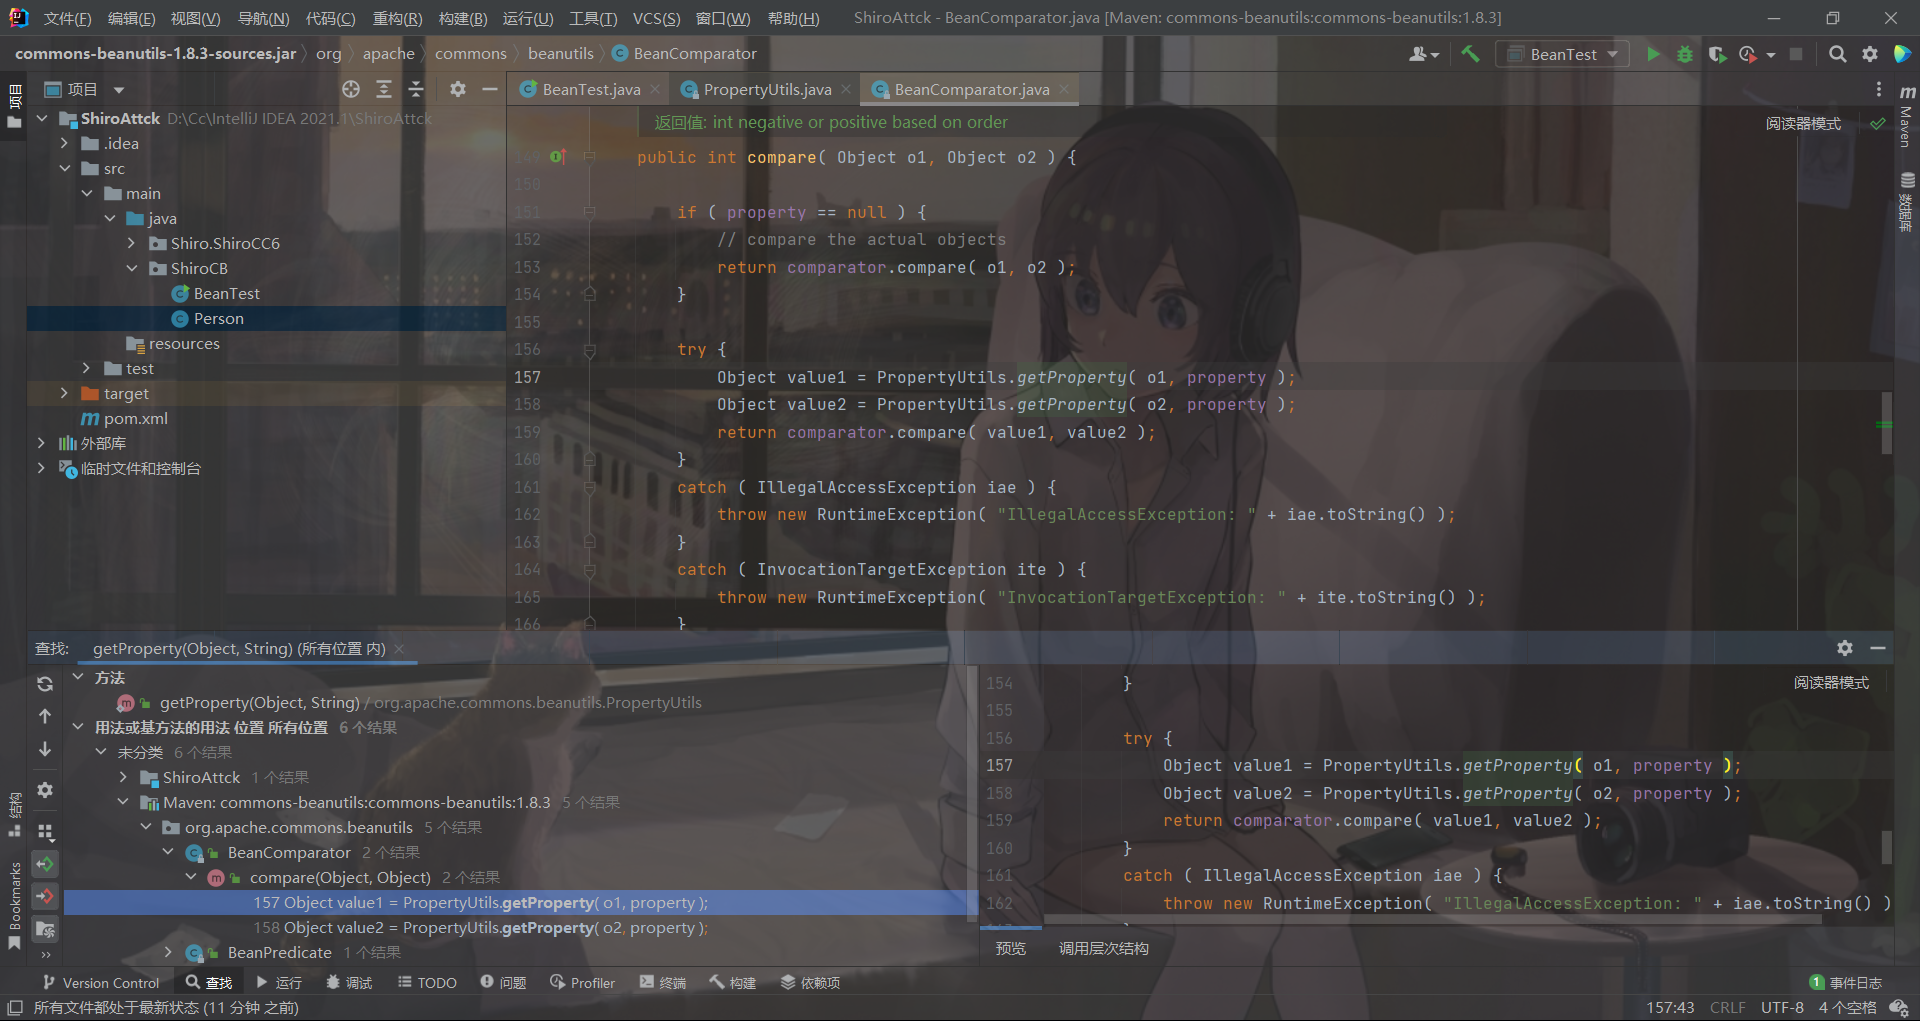1920x1021 pixels.
Task: Click the beanutils breadcrumb in navigation bar
Action: click(x=561, y=53)
